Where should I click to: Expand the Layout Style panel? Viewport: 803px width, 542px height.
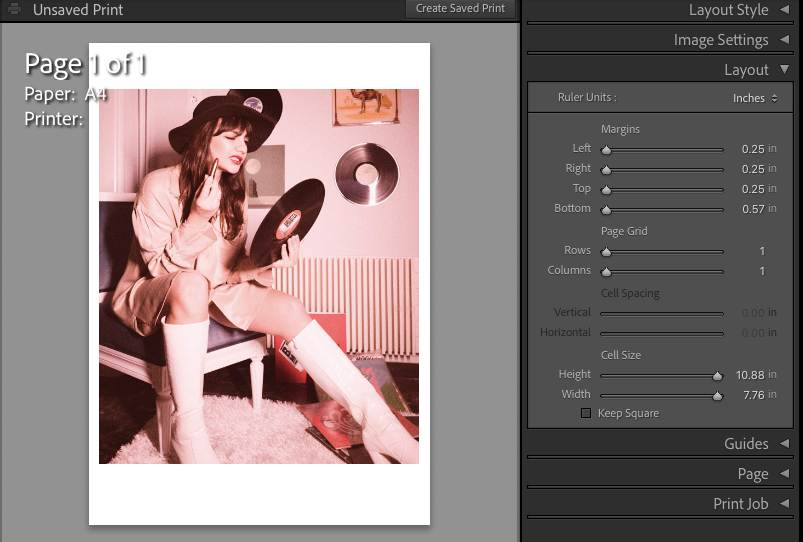[x=784, y=10]
